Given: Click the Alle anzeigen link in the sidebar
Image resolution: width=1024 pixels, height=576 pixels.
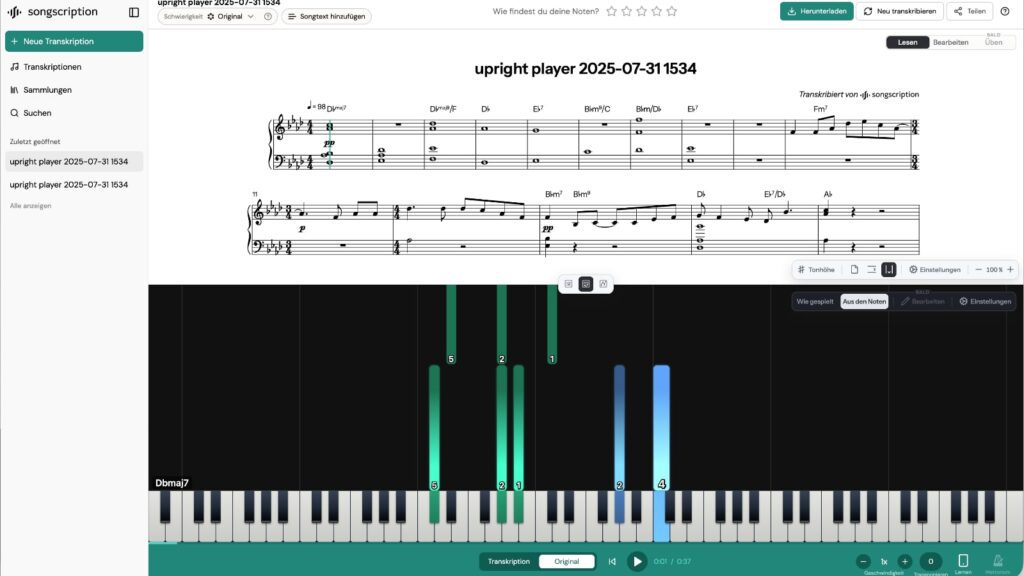Looking at the screenshot, I should click(31, 206).
